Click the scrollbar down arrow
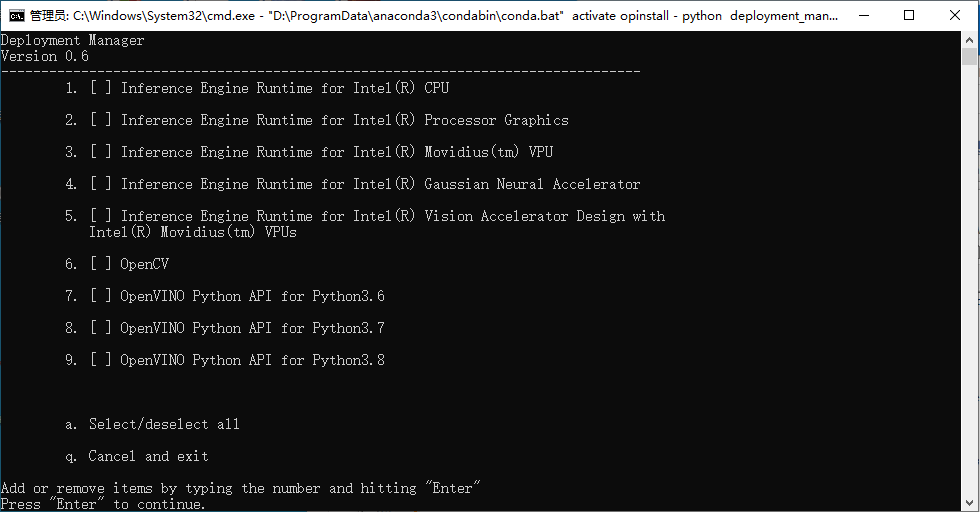The image size is (980, 512). click(x=969, y=503)
